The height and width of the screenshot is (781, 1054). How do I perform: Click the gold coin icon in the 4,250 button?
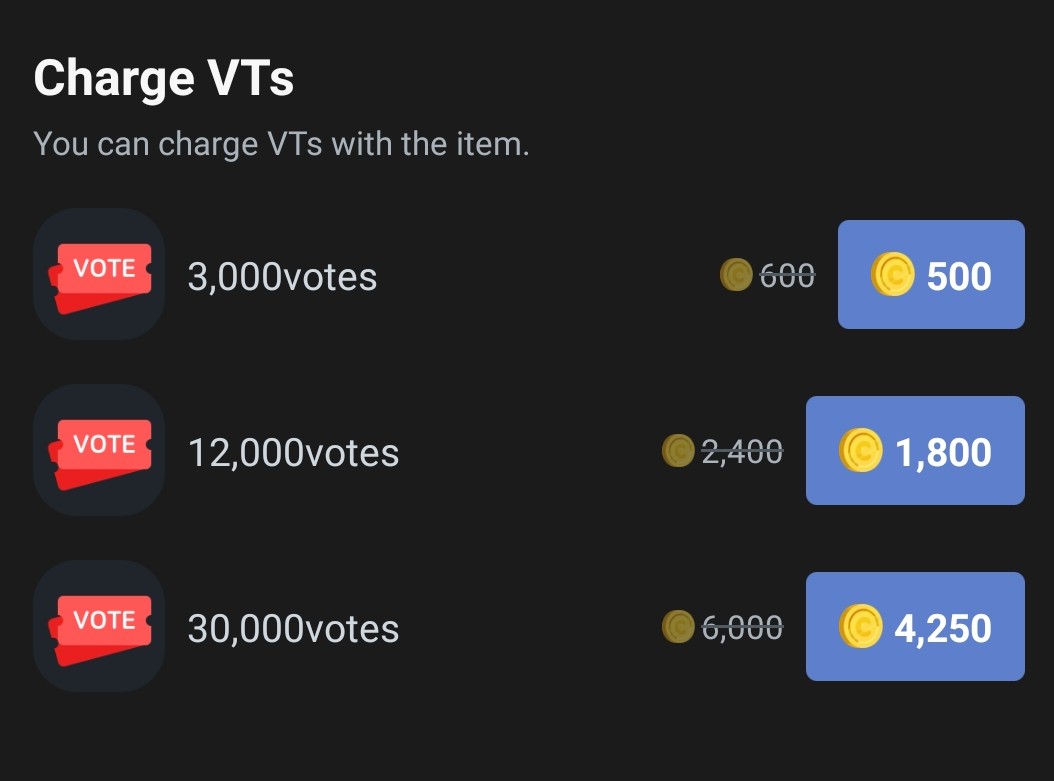click(x=860, y=627)
